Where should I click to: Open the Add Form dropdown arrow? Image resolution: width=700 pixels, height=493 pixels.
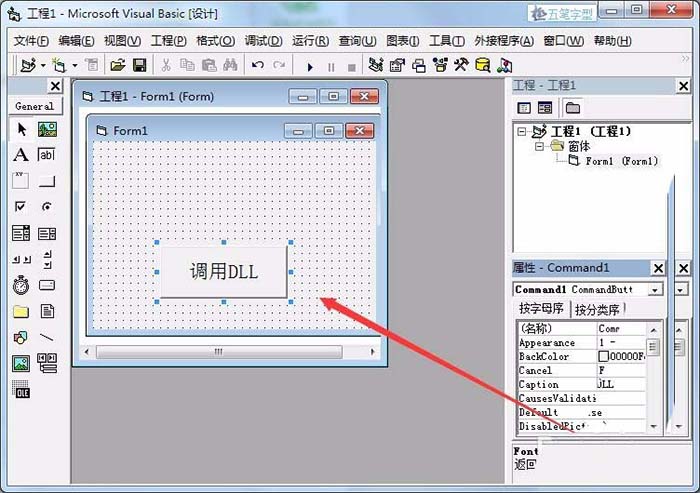(75, 66)
